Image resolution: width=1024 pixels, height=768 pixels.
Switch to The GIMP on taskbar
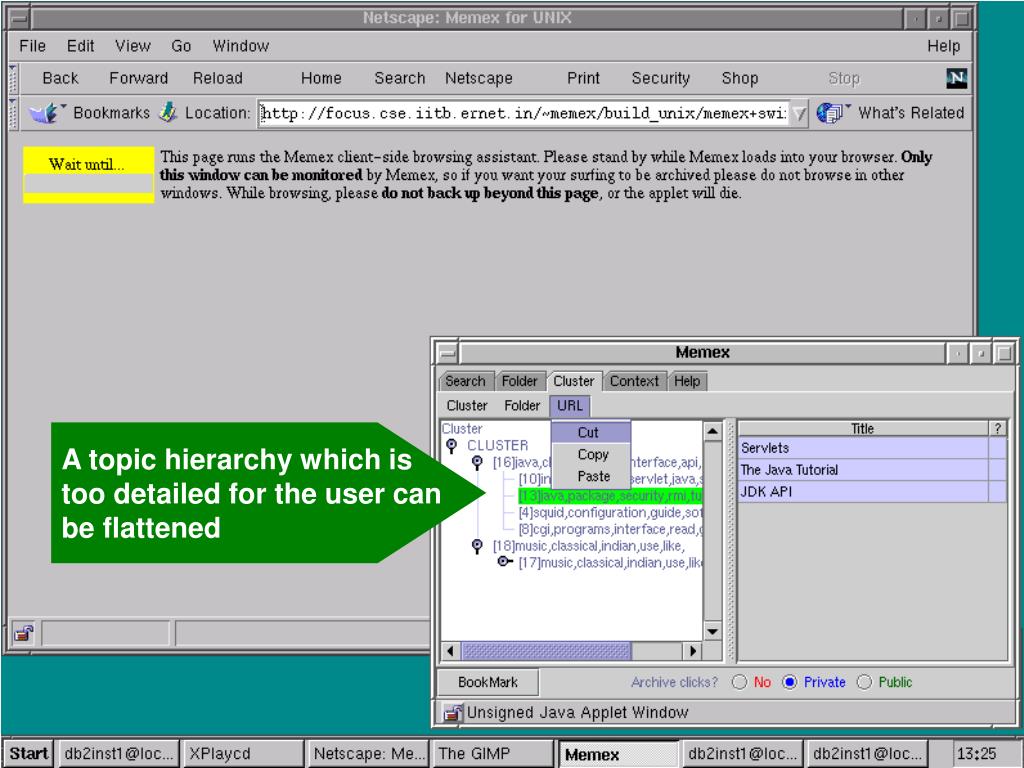click(492, 754)
